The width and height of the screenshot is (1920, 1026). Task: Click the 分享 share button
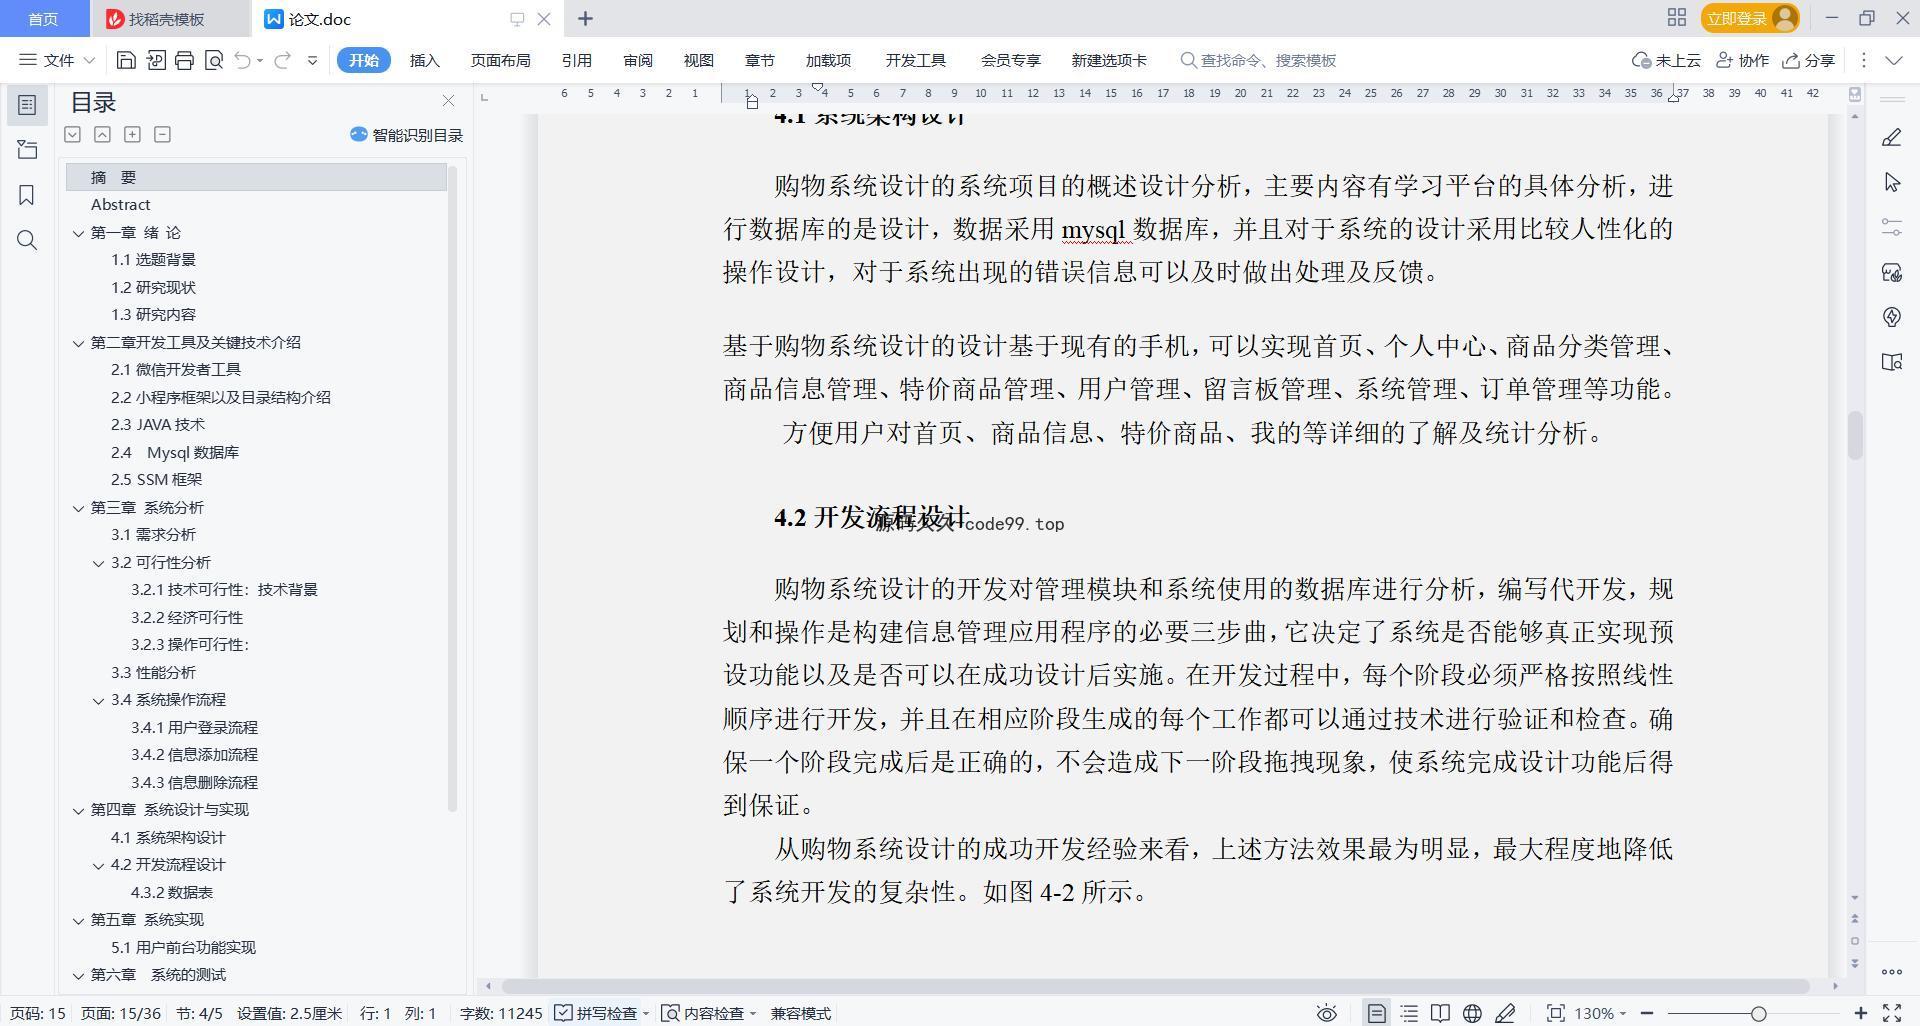pyautogui.click(x=1808, y=60)
